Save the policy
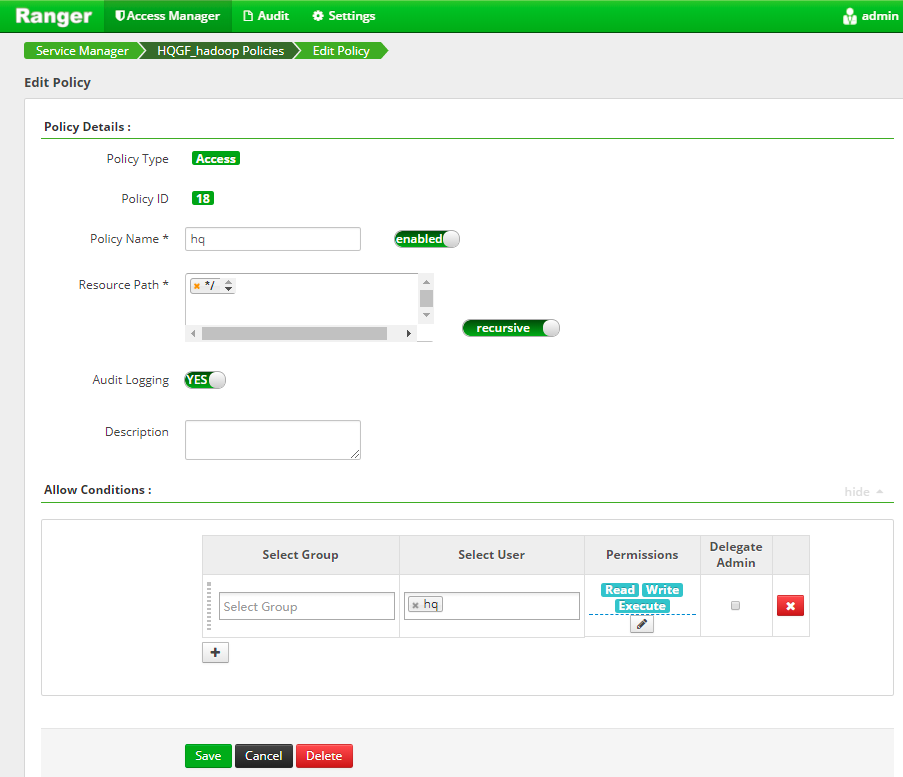903x777 pixels. [208, 756]
